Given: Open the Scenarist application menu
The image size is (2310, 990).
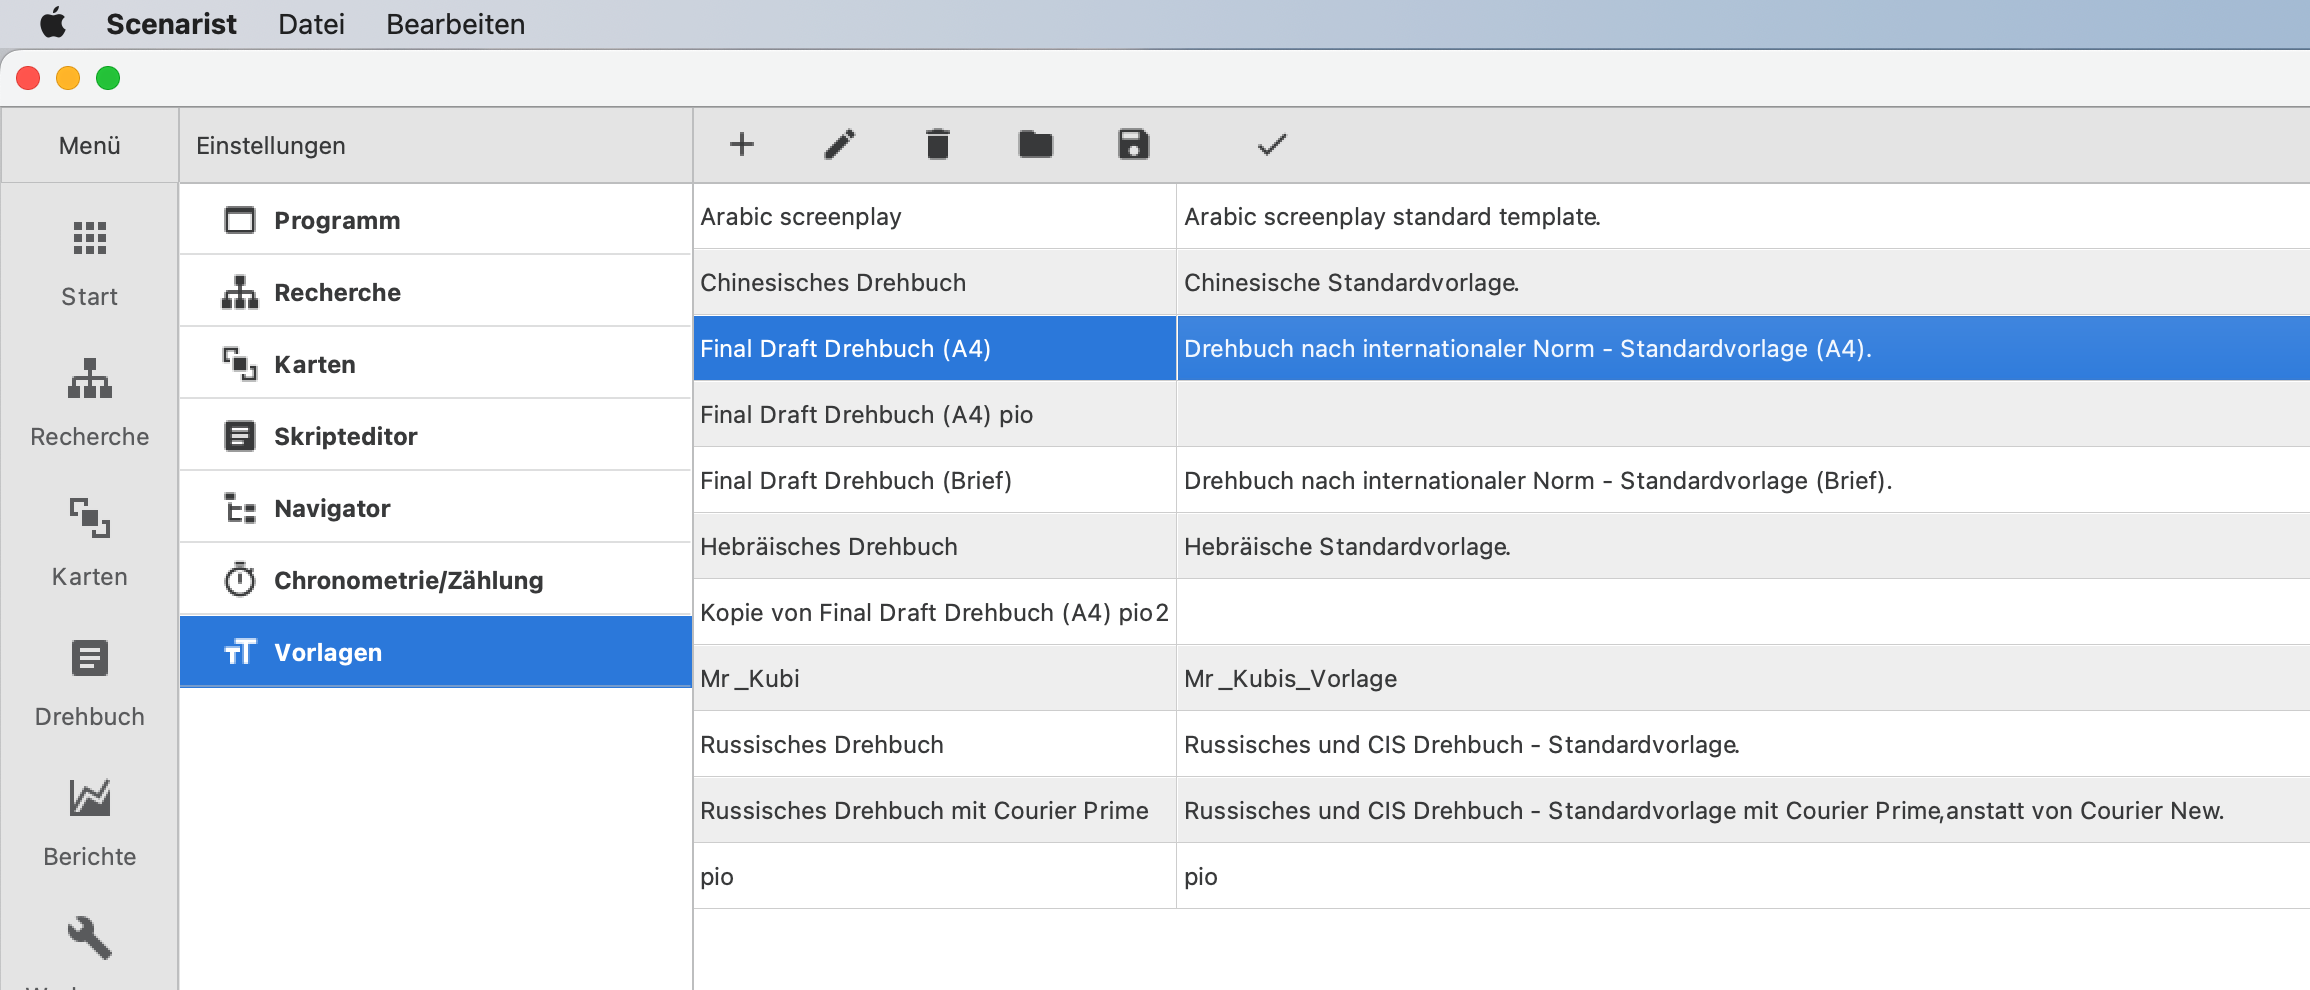Looking at the screenshot, I should point(171,24).
